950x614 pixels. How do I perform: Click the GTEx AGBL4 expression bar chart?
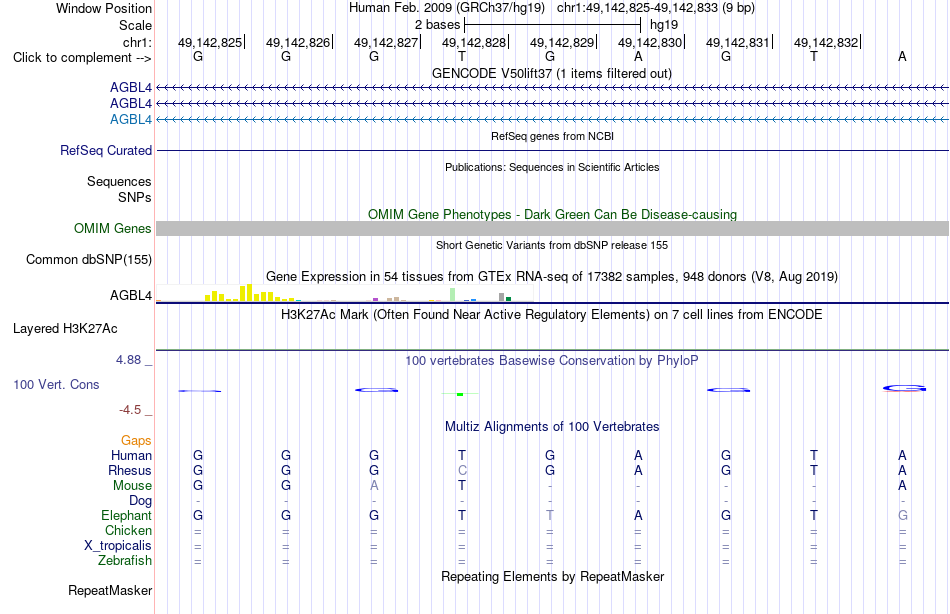(x=344, y=293)
